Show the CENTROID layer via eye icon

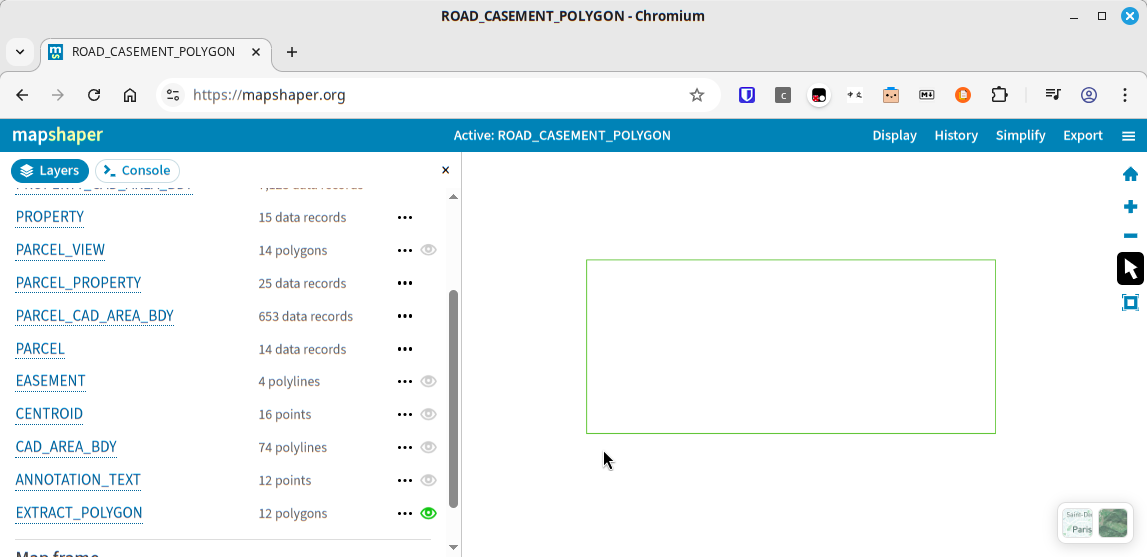click(x=429, y=414)
